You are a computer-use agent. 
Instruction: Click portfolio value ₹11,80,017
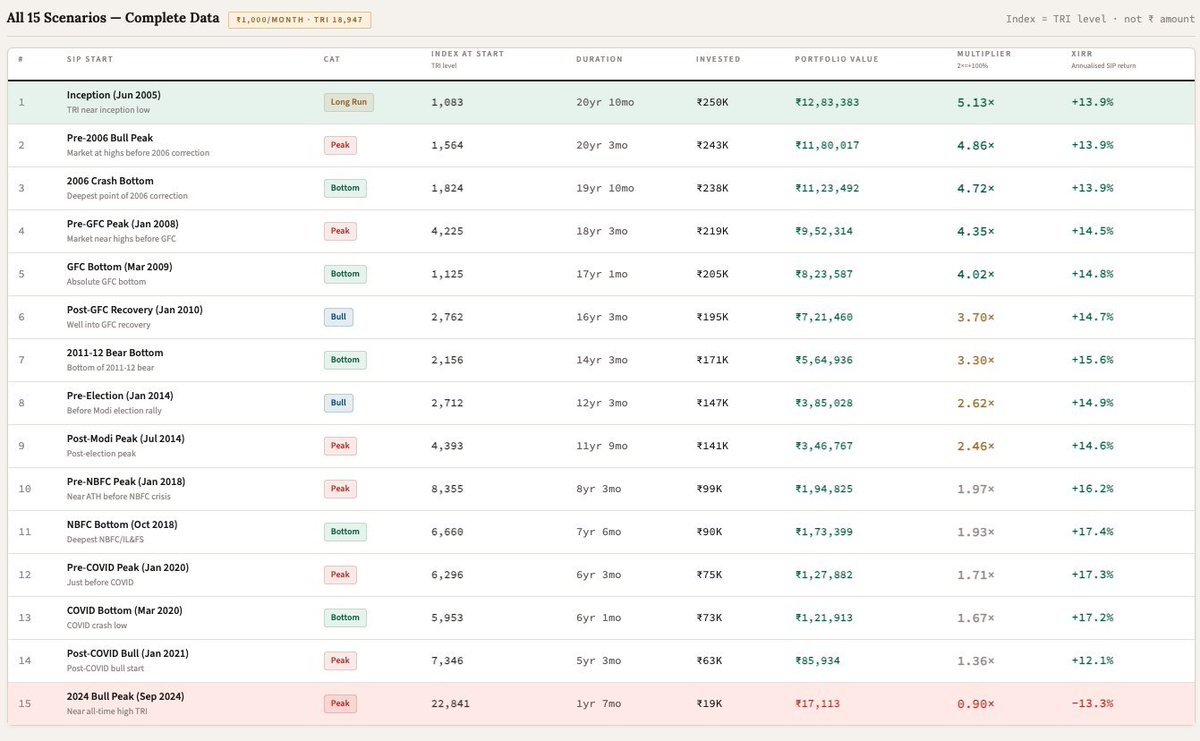click(x=827, y=145)
